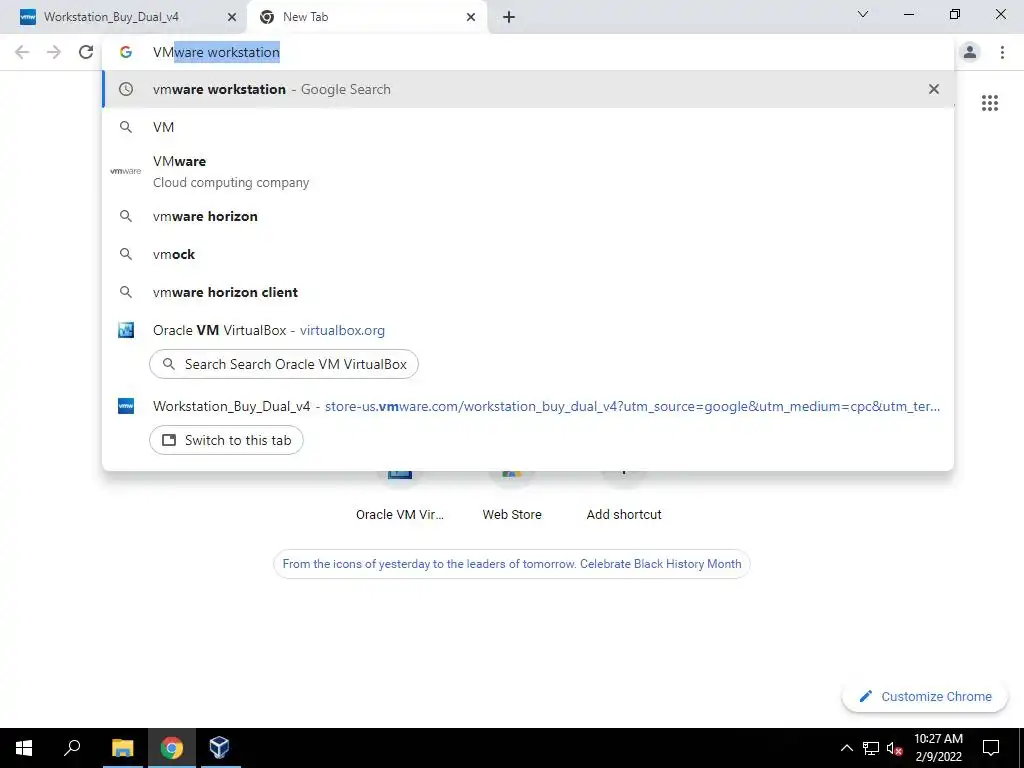Close the Workstation_Buy_Dual_v4 tab
This screenshot has height=768, width=1024.
[x=232, y=17]
